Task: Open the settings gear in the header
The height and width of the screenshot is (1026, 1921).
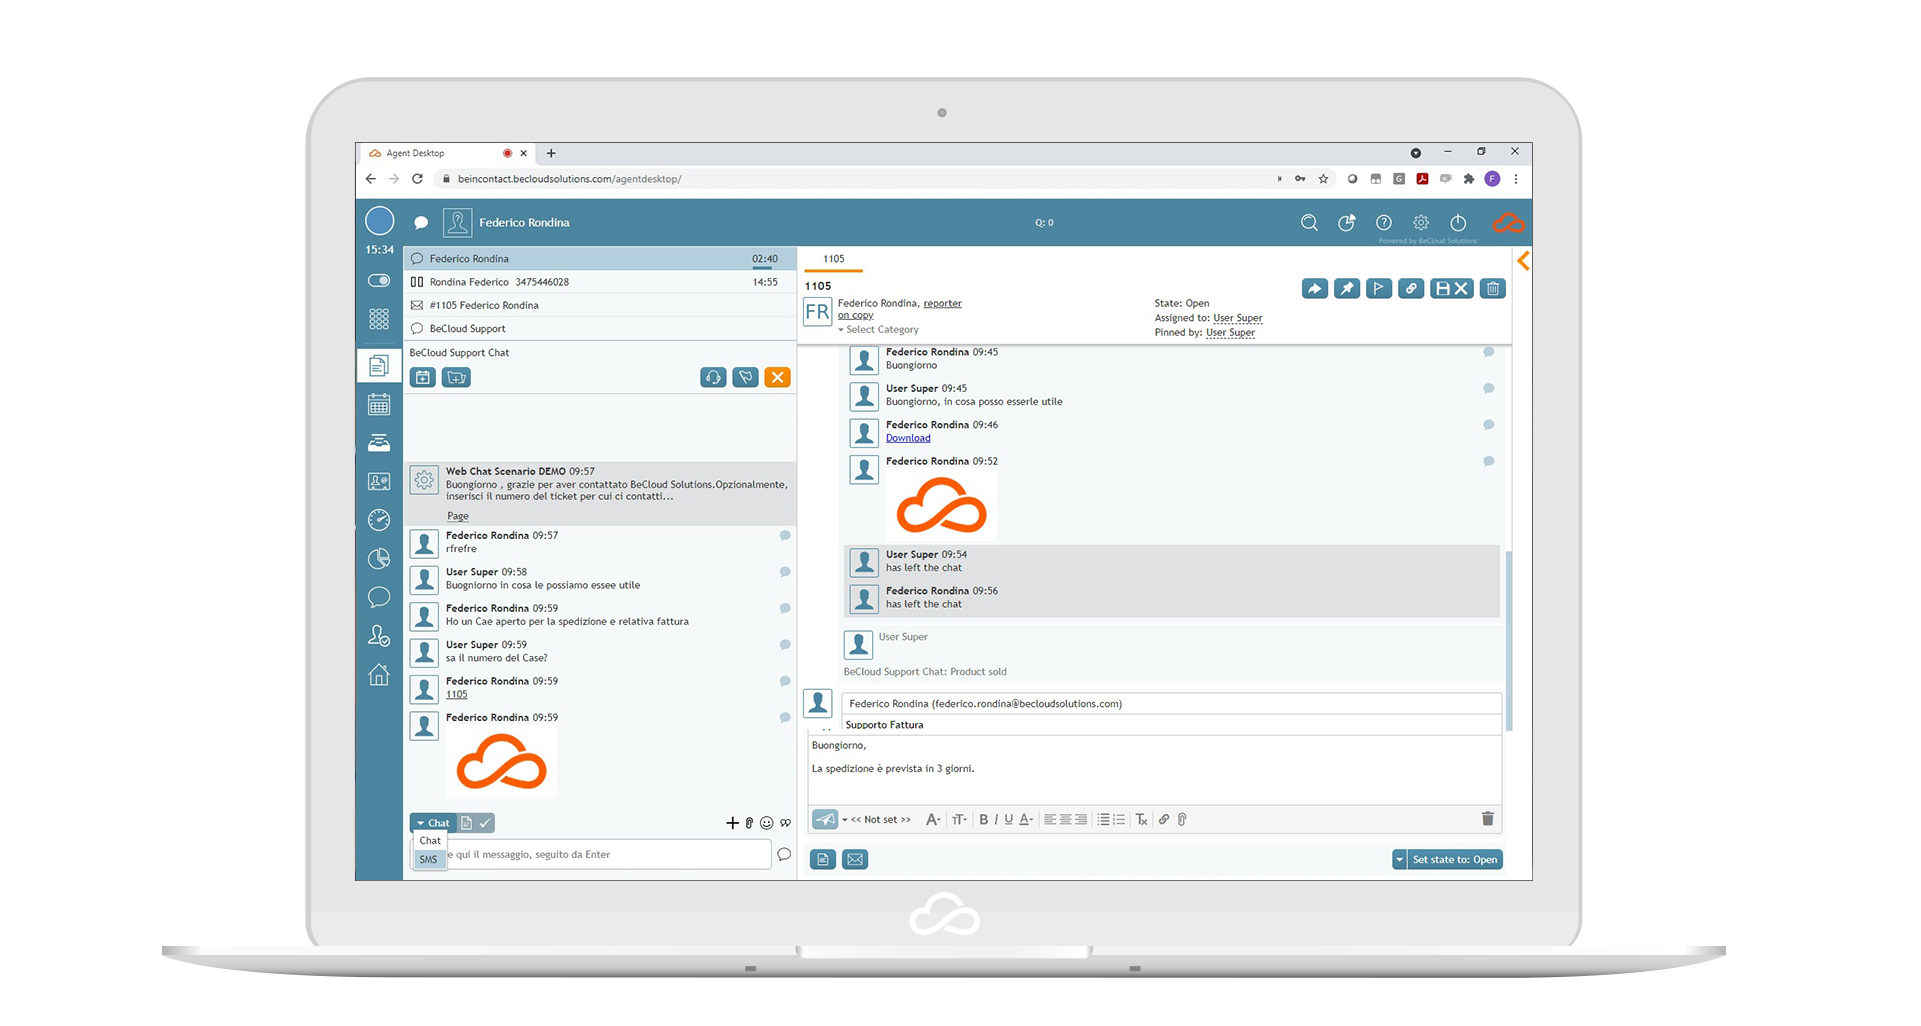Action: tap(1421, 223)
